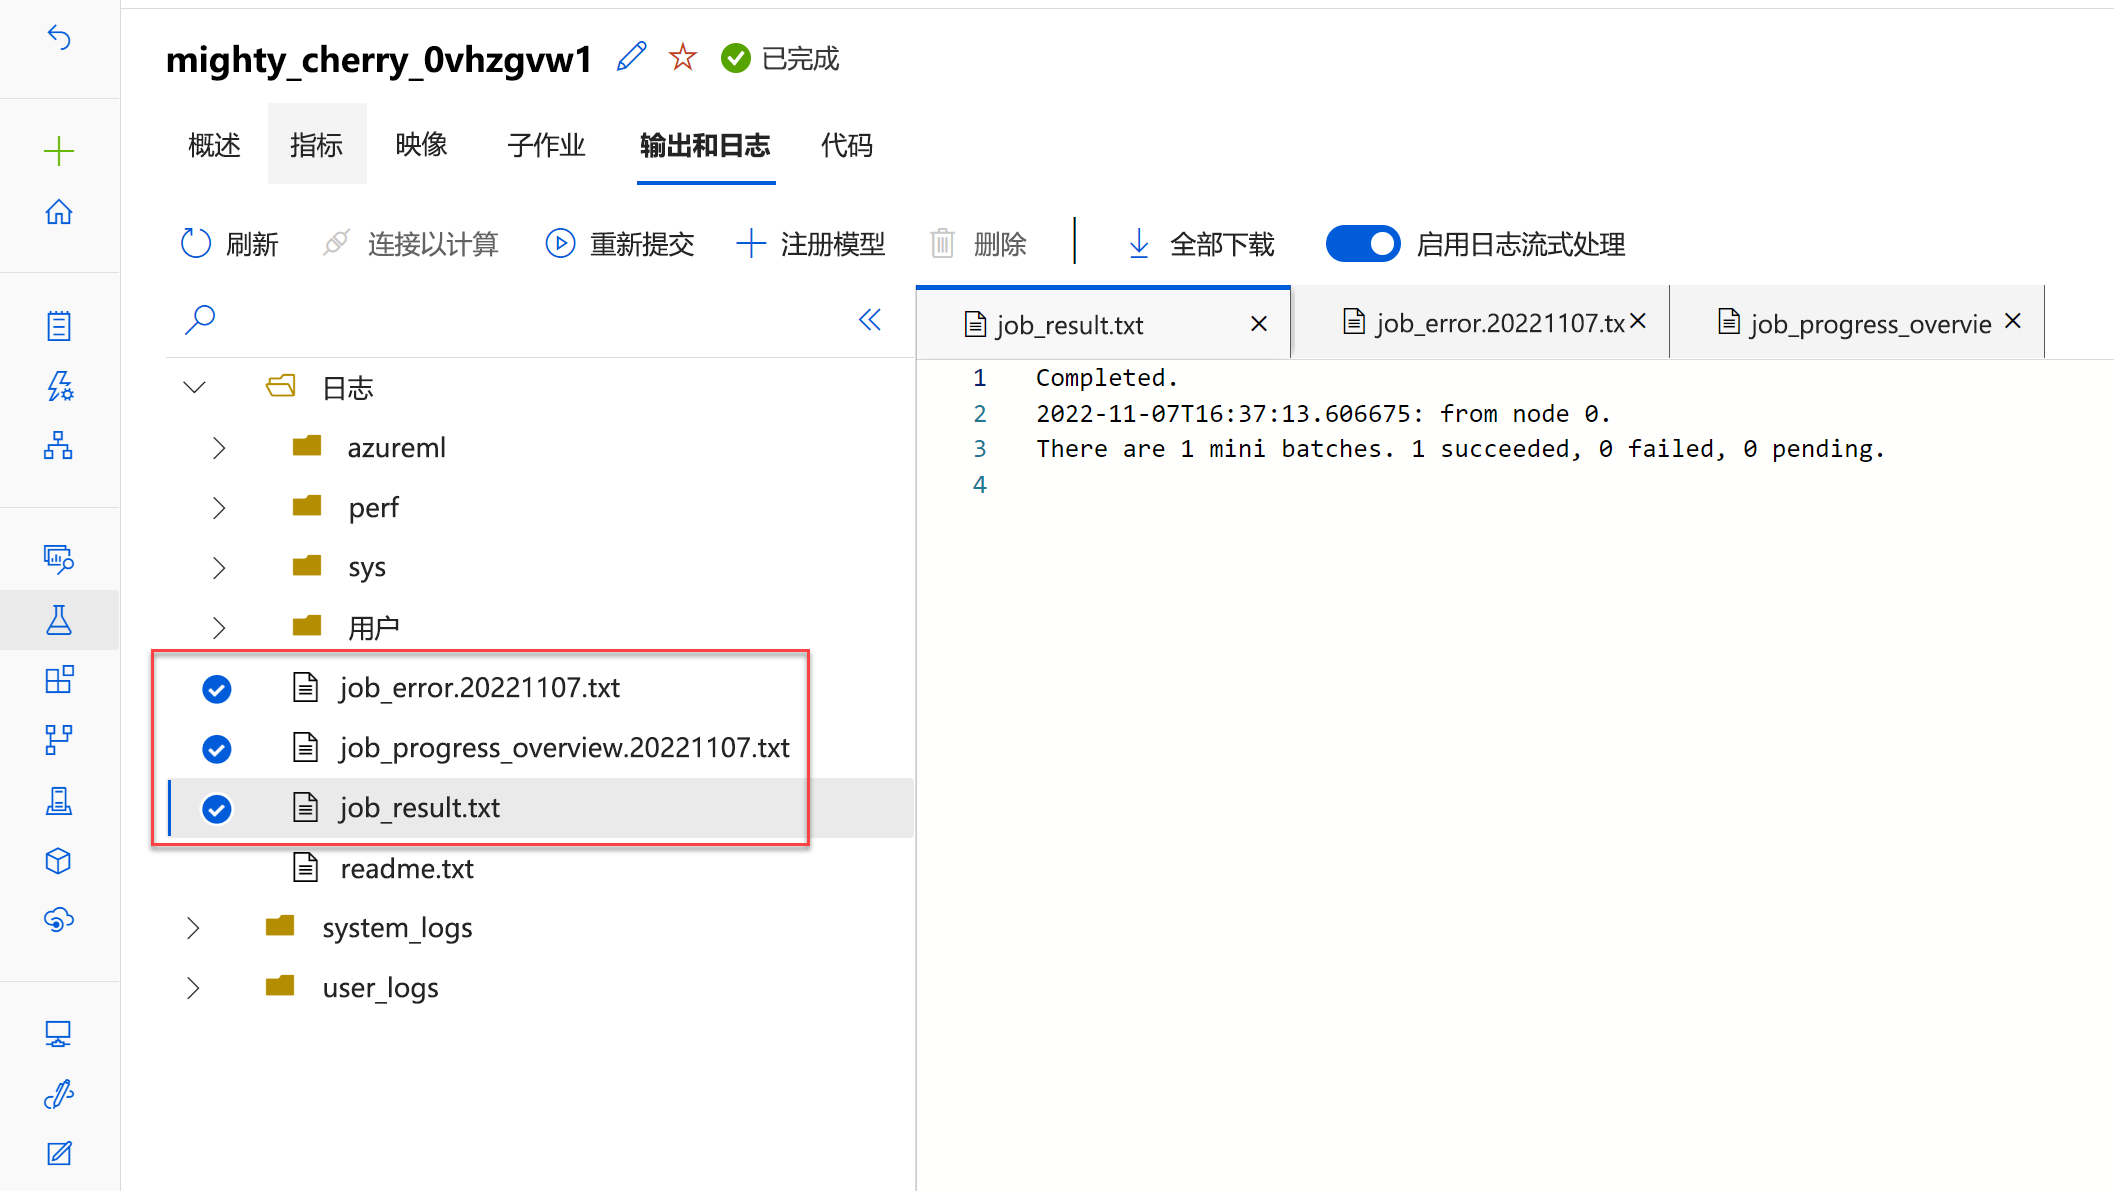Viewport: 2114px width, 1191px height.
Task: Click the 'Completed.' line in log viewer
Action: pos(1107,378)
